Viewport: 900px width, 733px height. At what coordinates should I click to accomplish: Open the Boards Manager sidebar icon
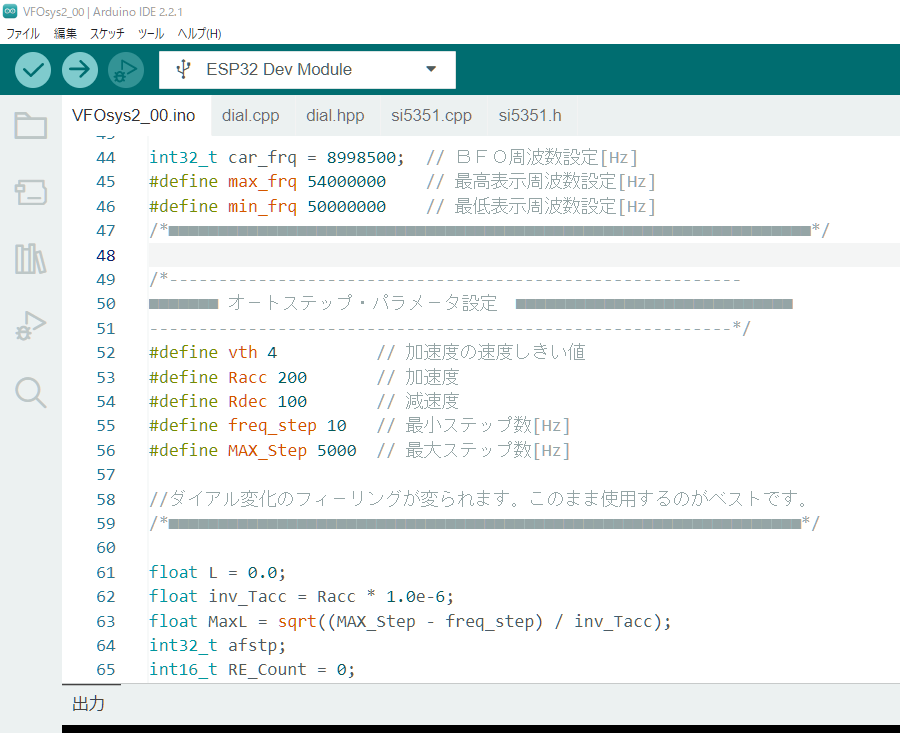[30, 192]
